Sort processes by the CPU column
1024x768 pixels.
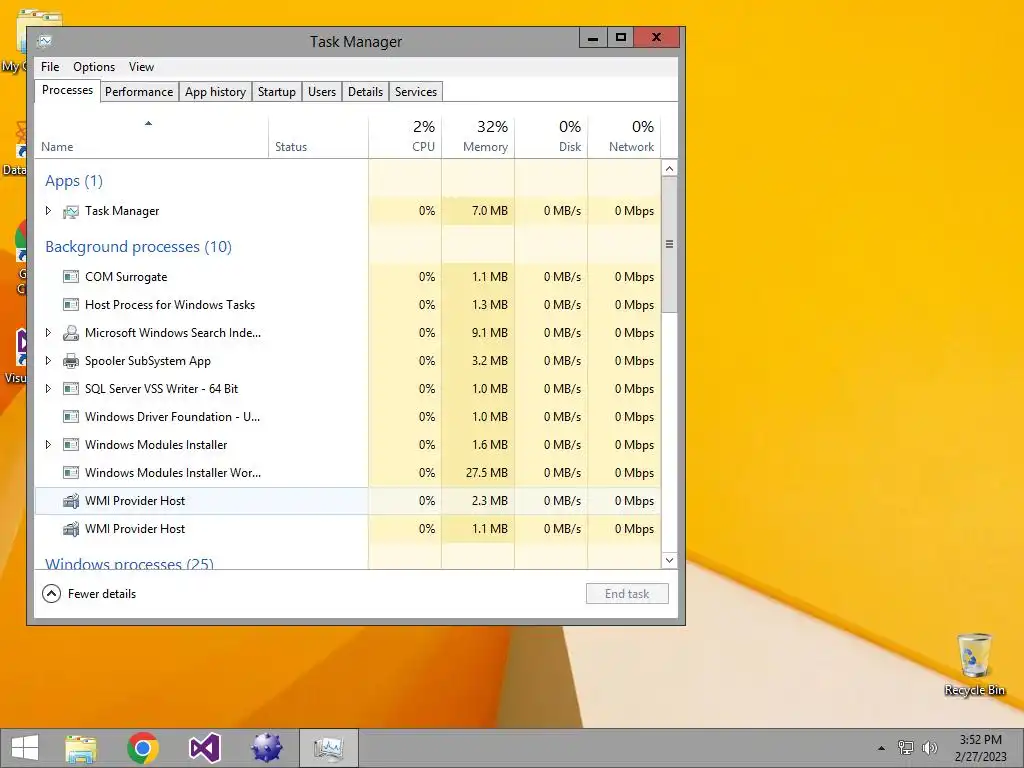click(405, 137)
